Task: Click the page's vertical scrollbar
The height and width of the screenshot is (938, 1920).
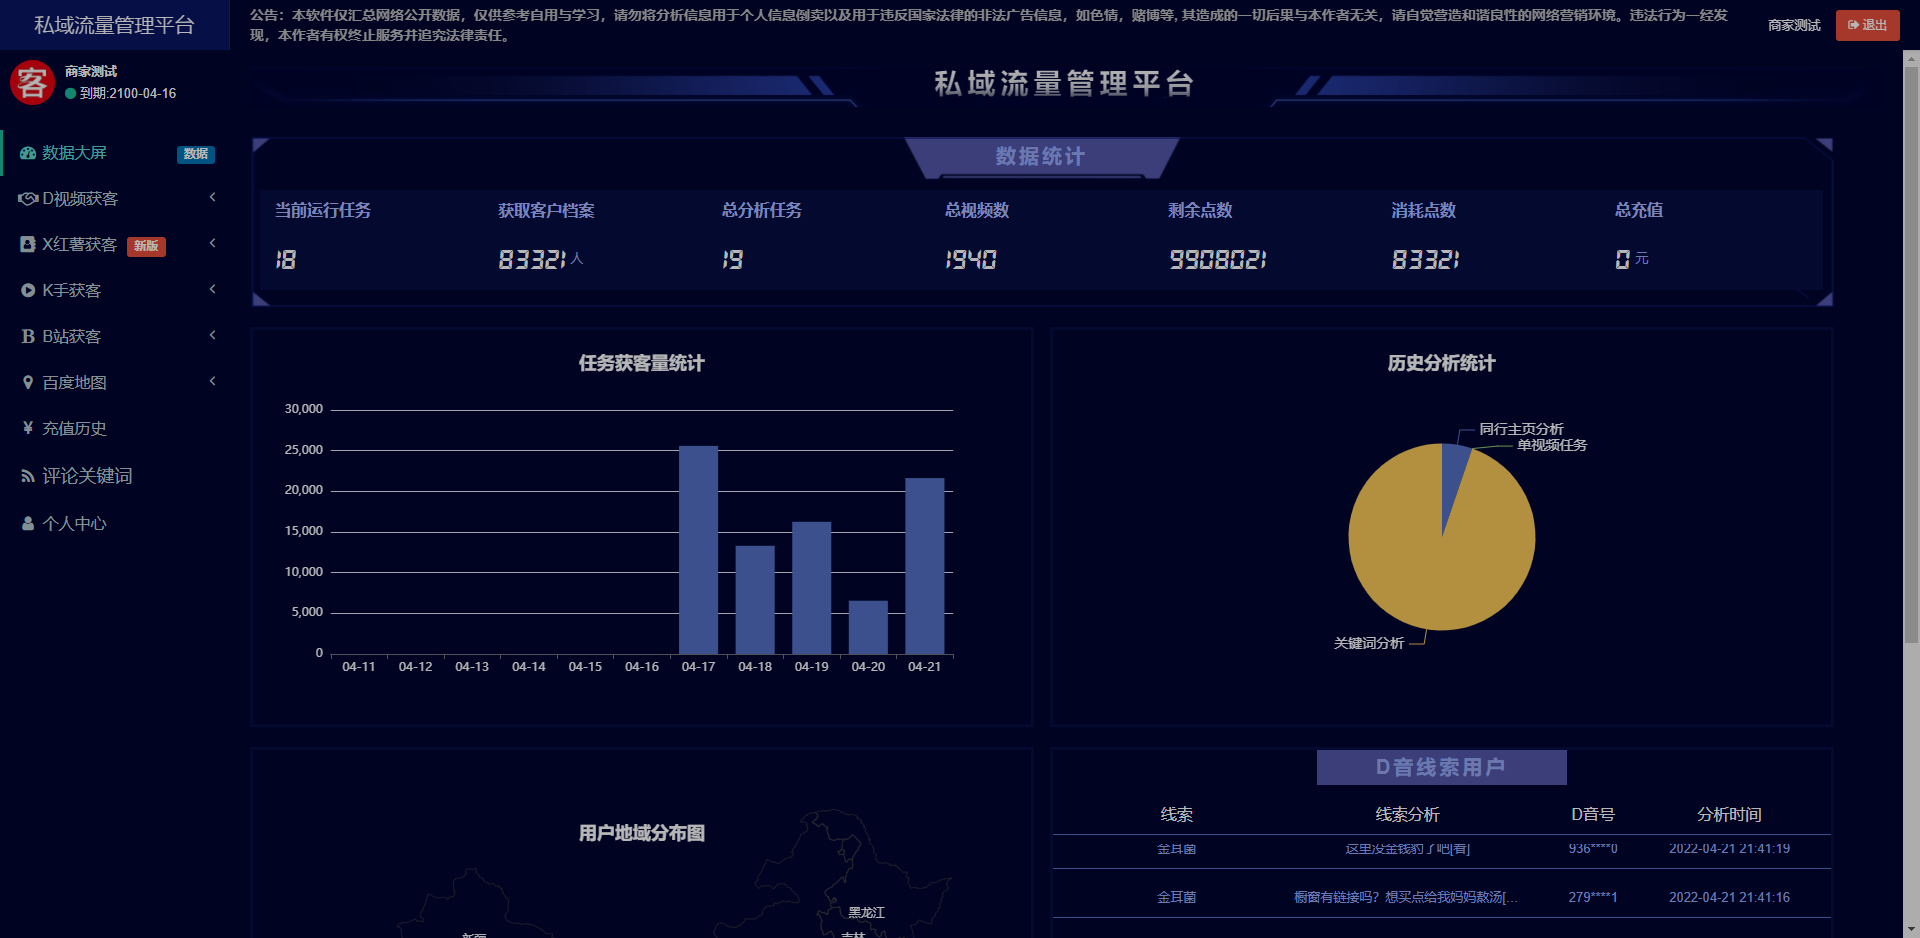Action: pos(1911,350)
